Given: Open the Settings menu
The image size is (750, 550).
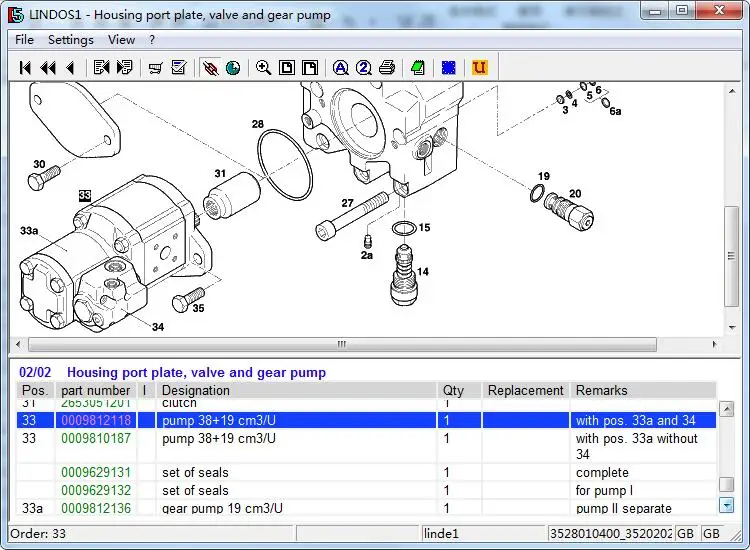Looking at the screenshot, I should pos(71,40).
